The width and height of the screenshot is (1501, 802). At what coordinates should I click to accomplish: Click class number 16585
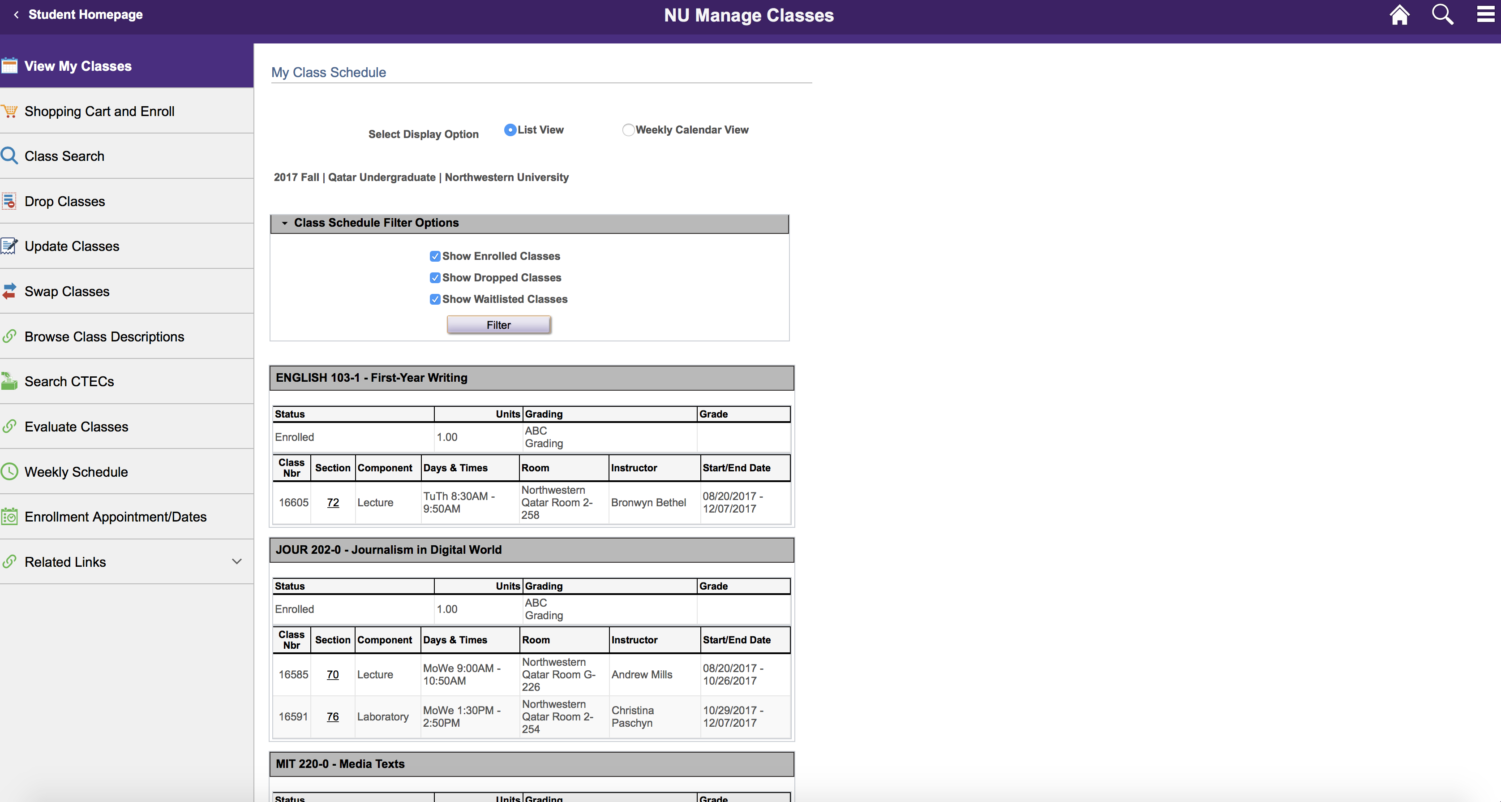pos(294,675)
